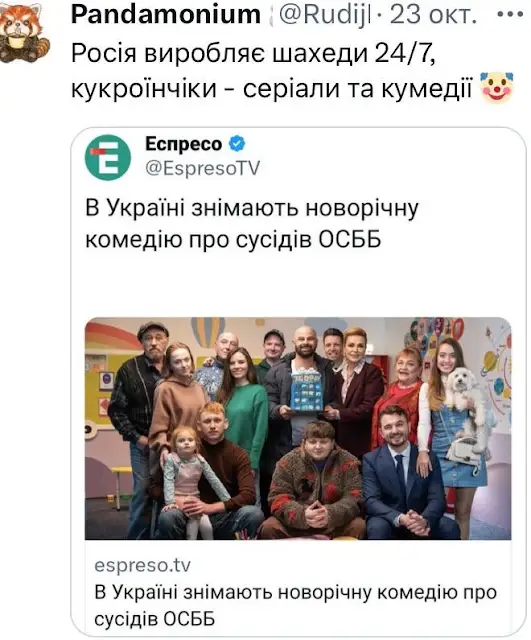Click the Еспресо green E logo avatar
The image size is (531, 640).
pos(108,157)
